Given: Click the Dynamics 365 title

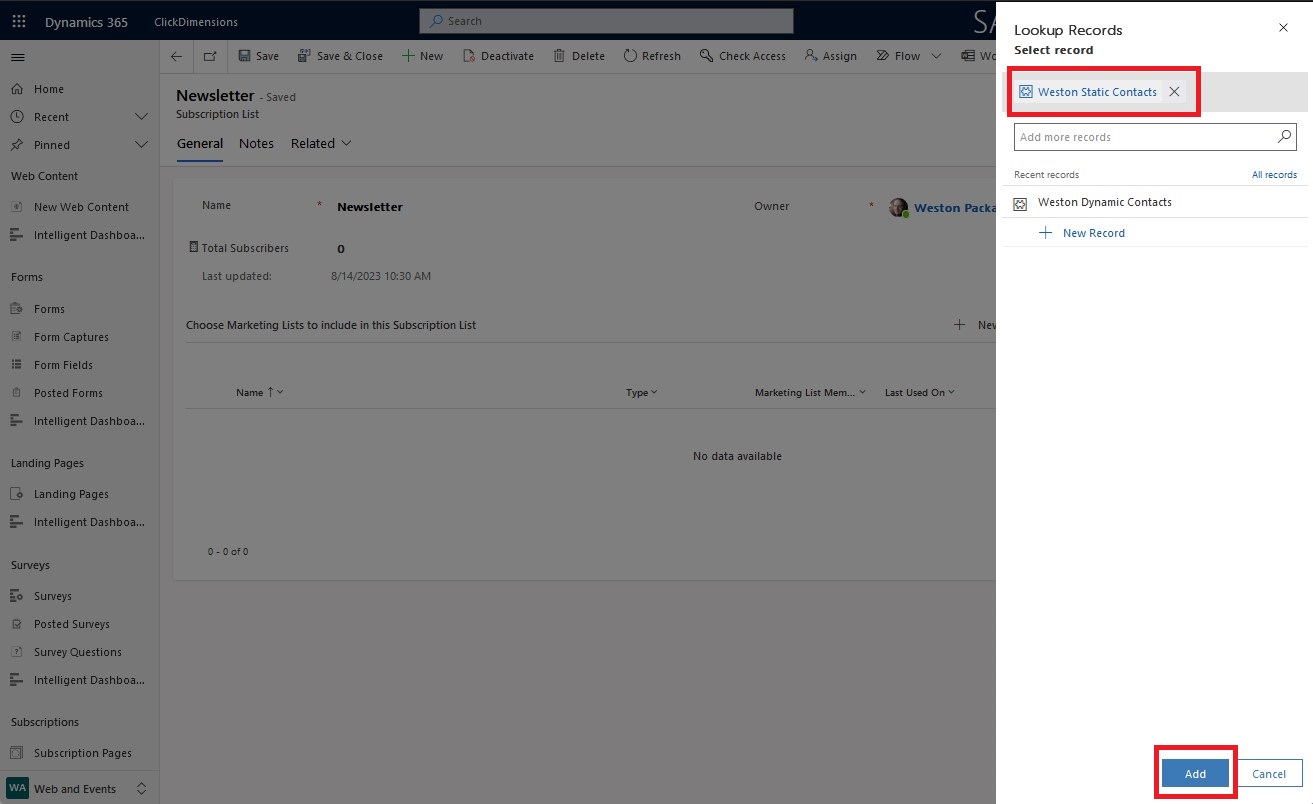Looking at the screenshot, I should tap(86, 22).
